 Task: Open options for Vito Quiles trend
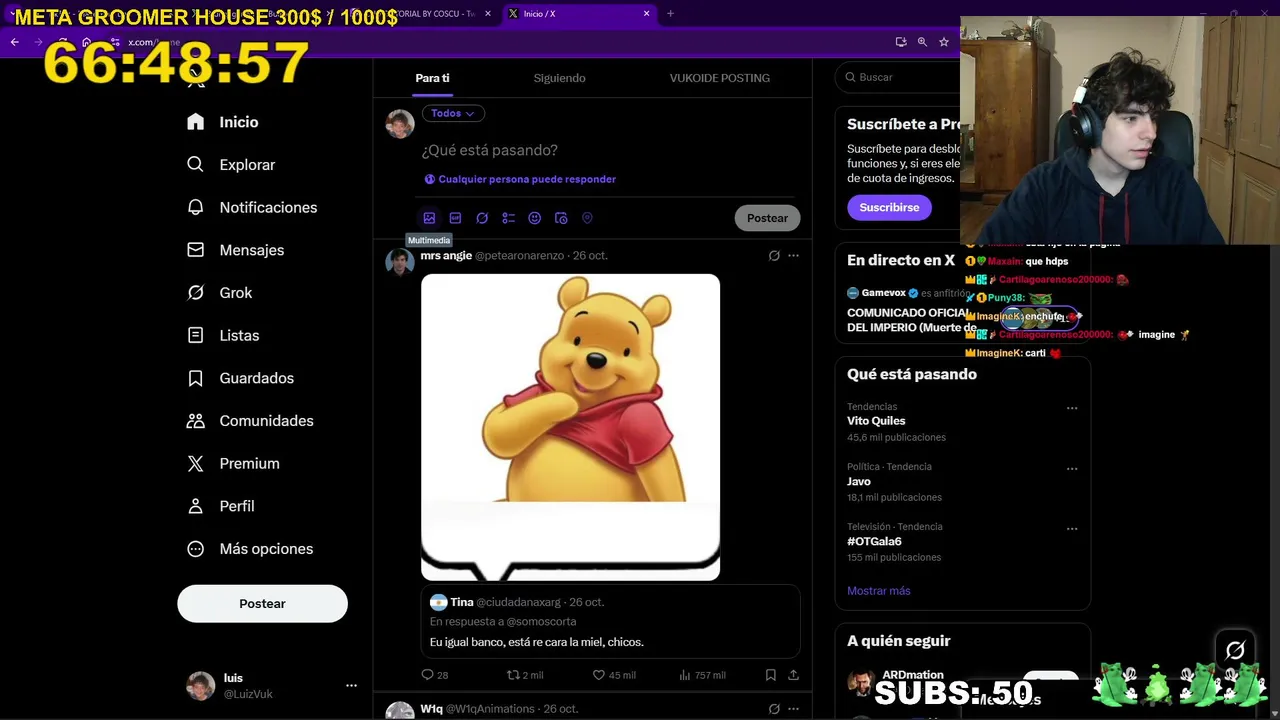[1072, 408]
